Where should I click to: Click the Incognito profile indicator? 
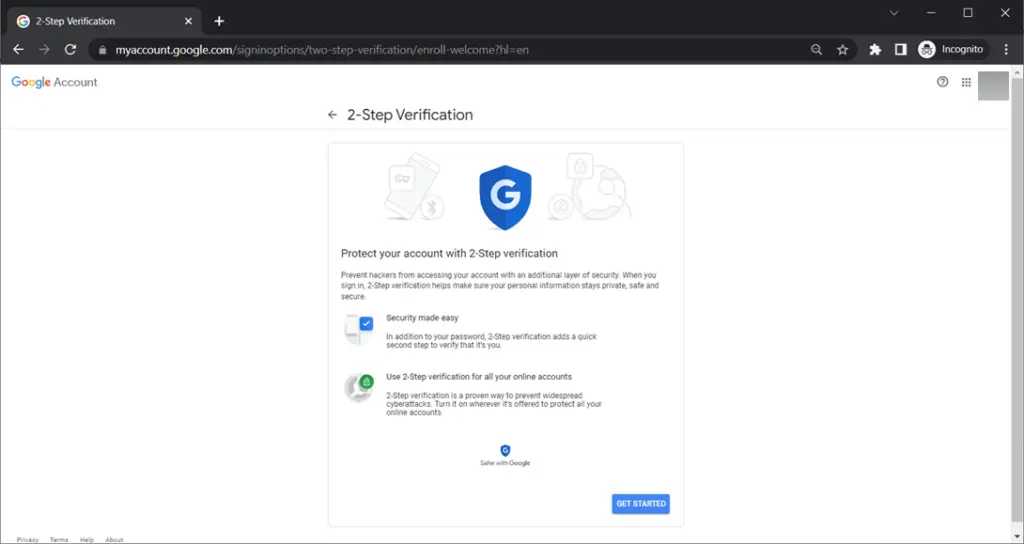click(952, 50)
